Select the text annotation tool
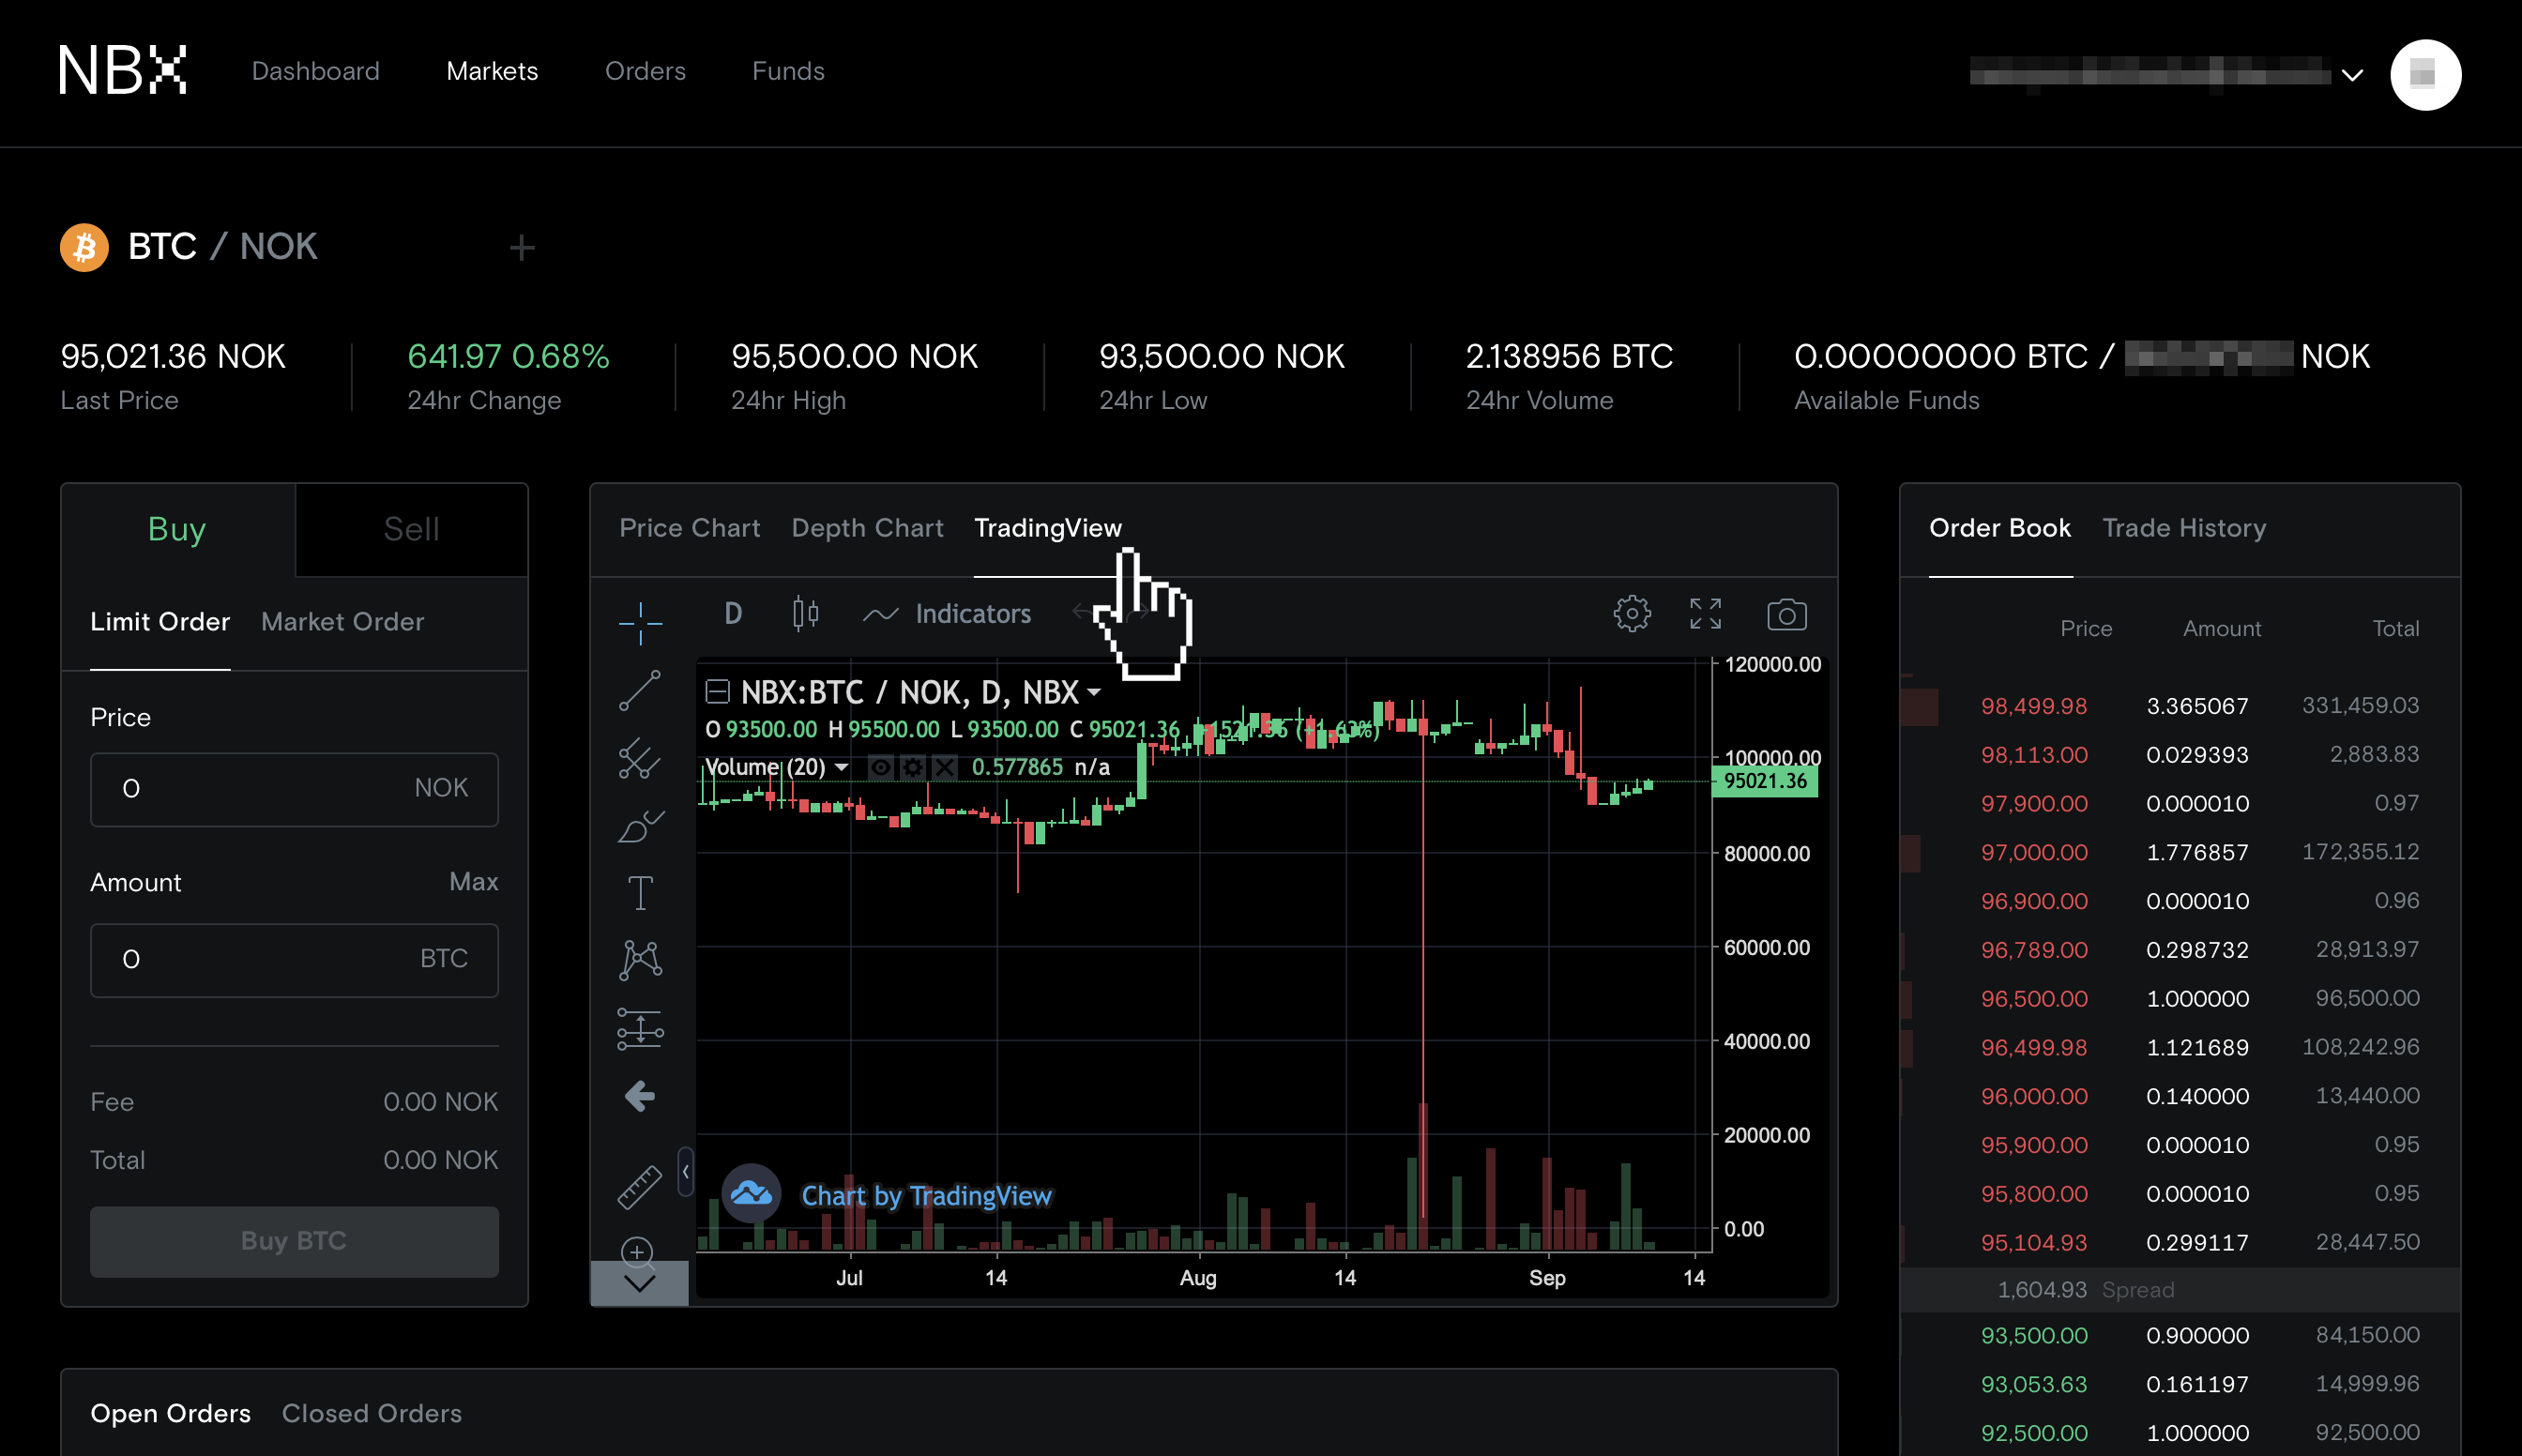Viewport: 2522px width, 1456px height. point(640,893)
